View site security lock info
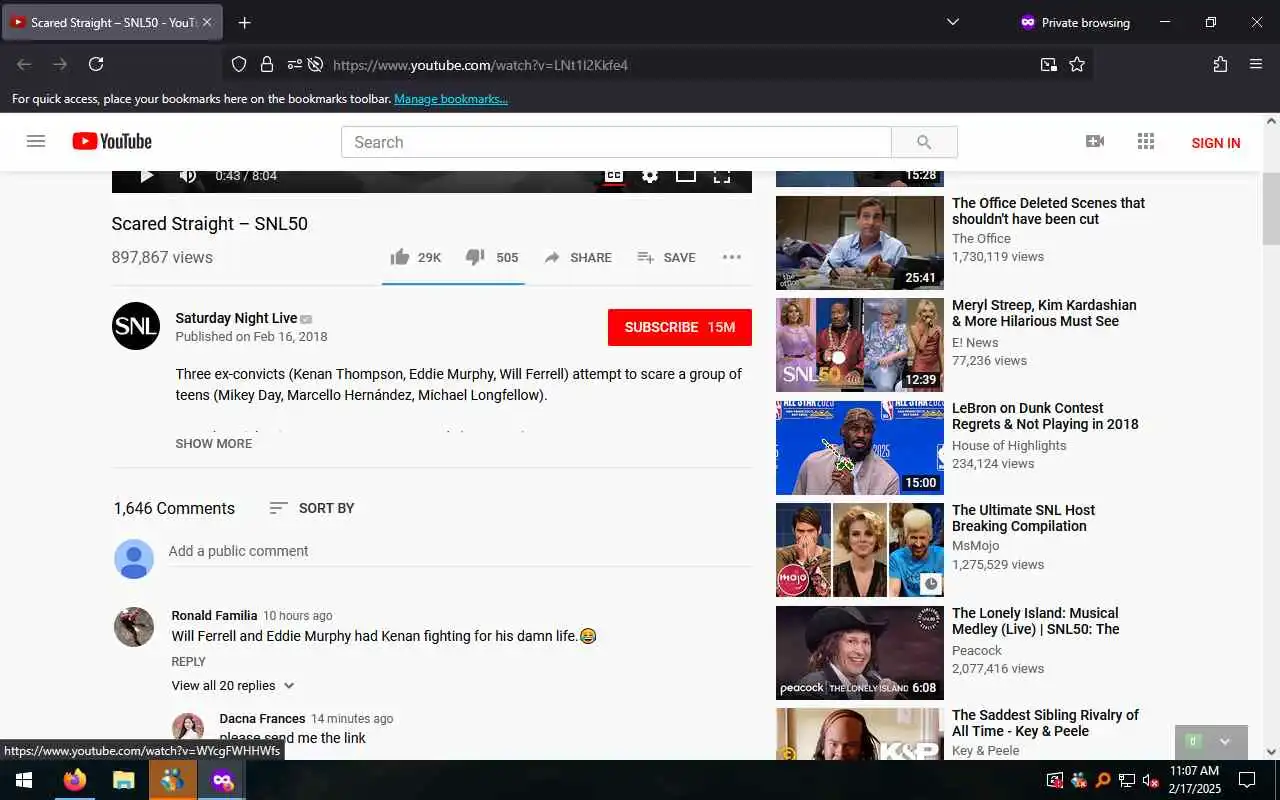The height and width of the screenshot is (800, 1280). tap(267, 64)
